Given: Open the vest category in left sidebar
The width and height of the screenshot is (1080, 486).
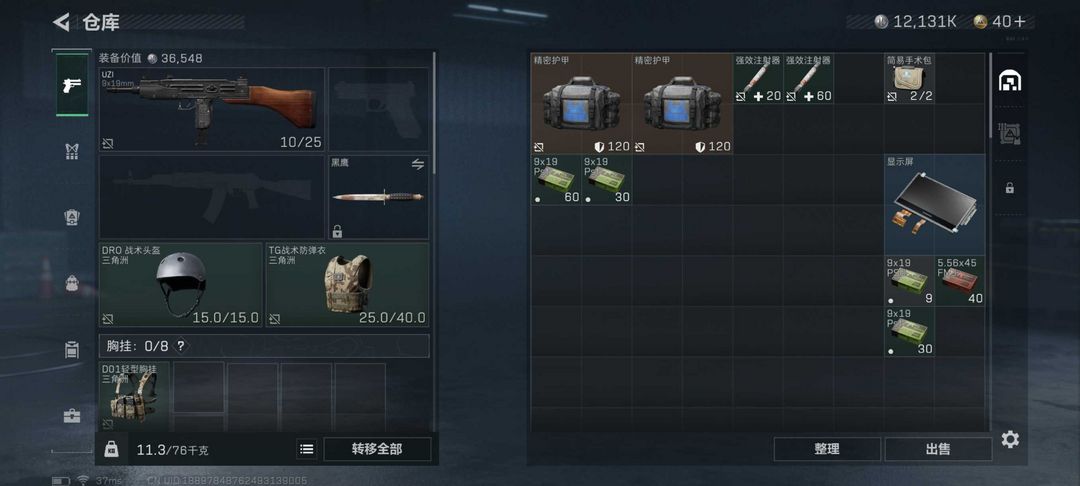Looking at the screenshot, I should [72, 151].
